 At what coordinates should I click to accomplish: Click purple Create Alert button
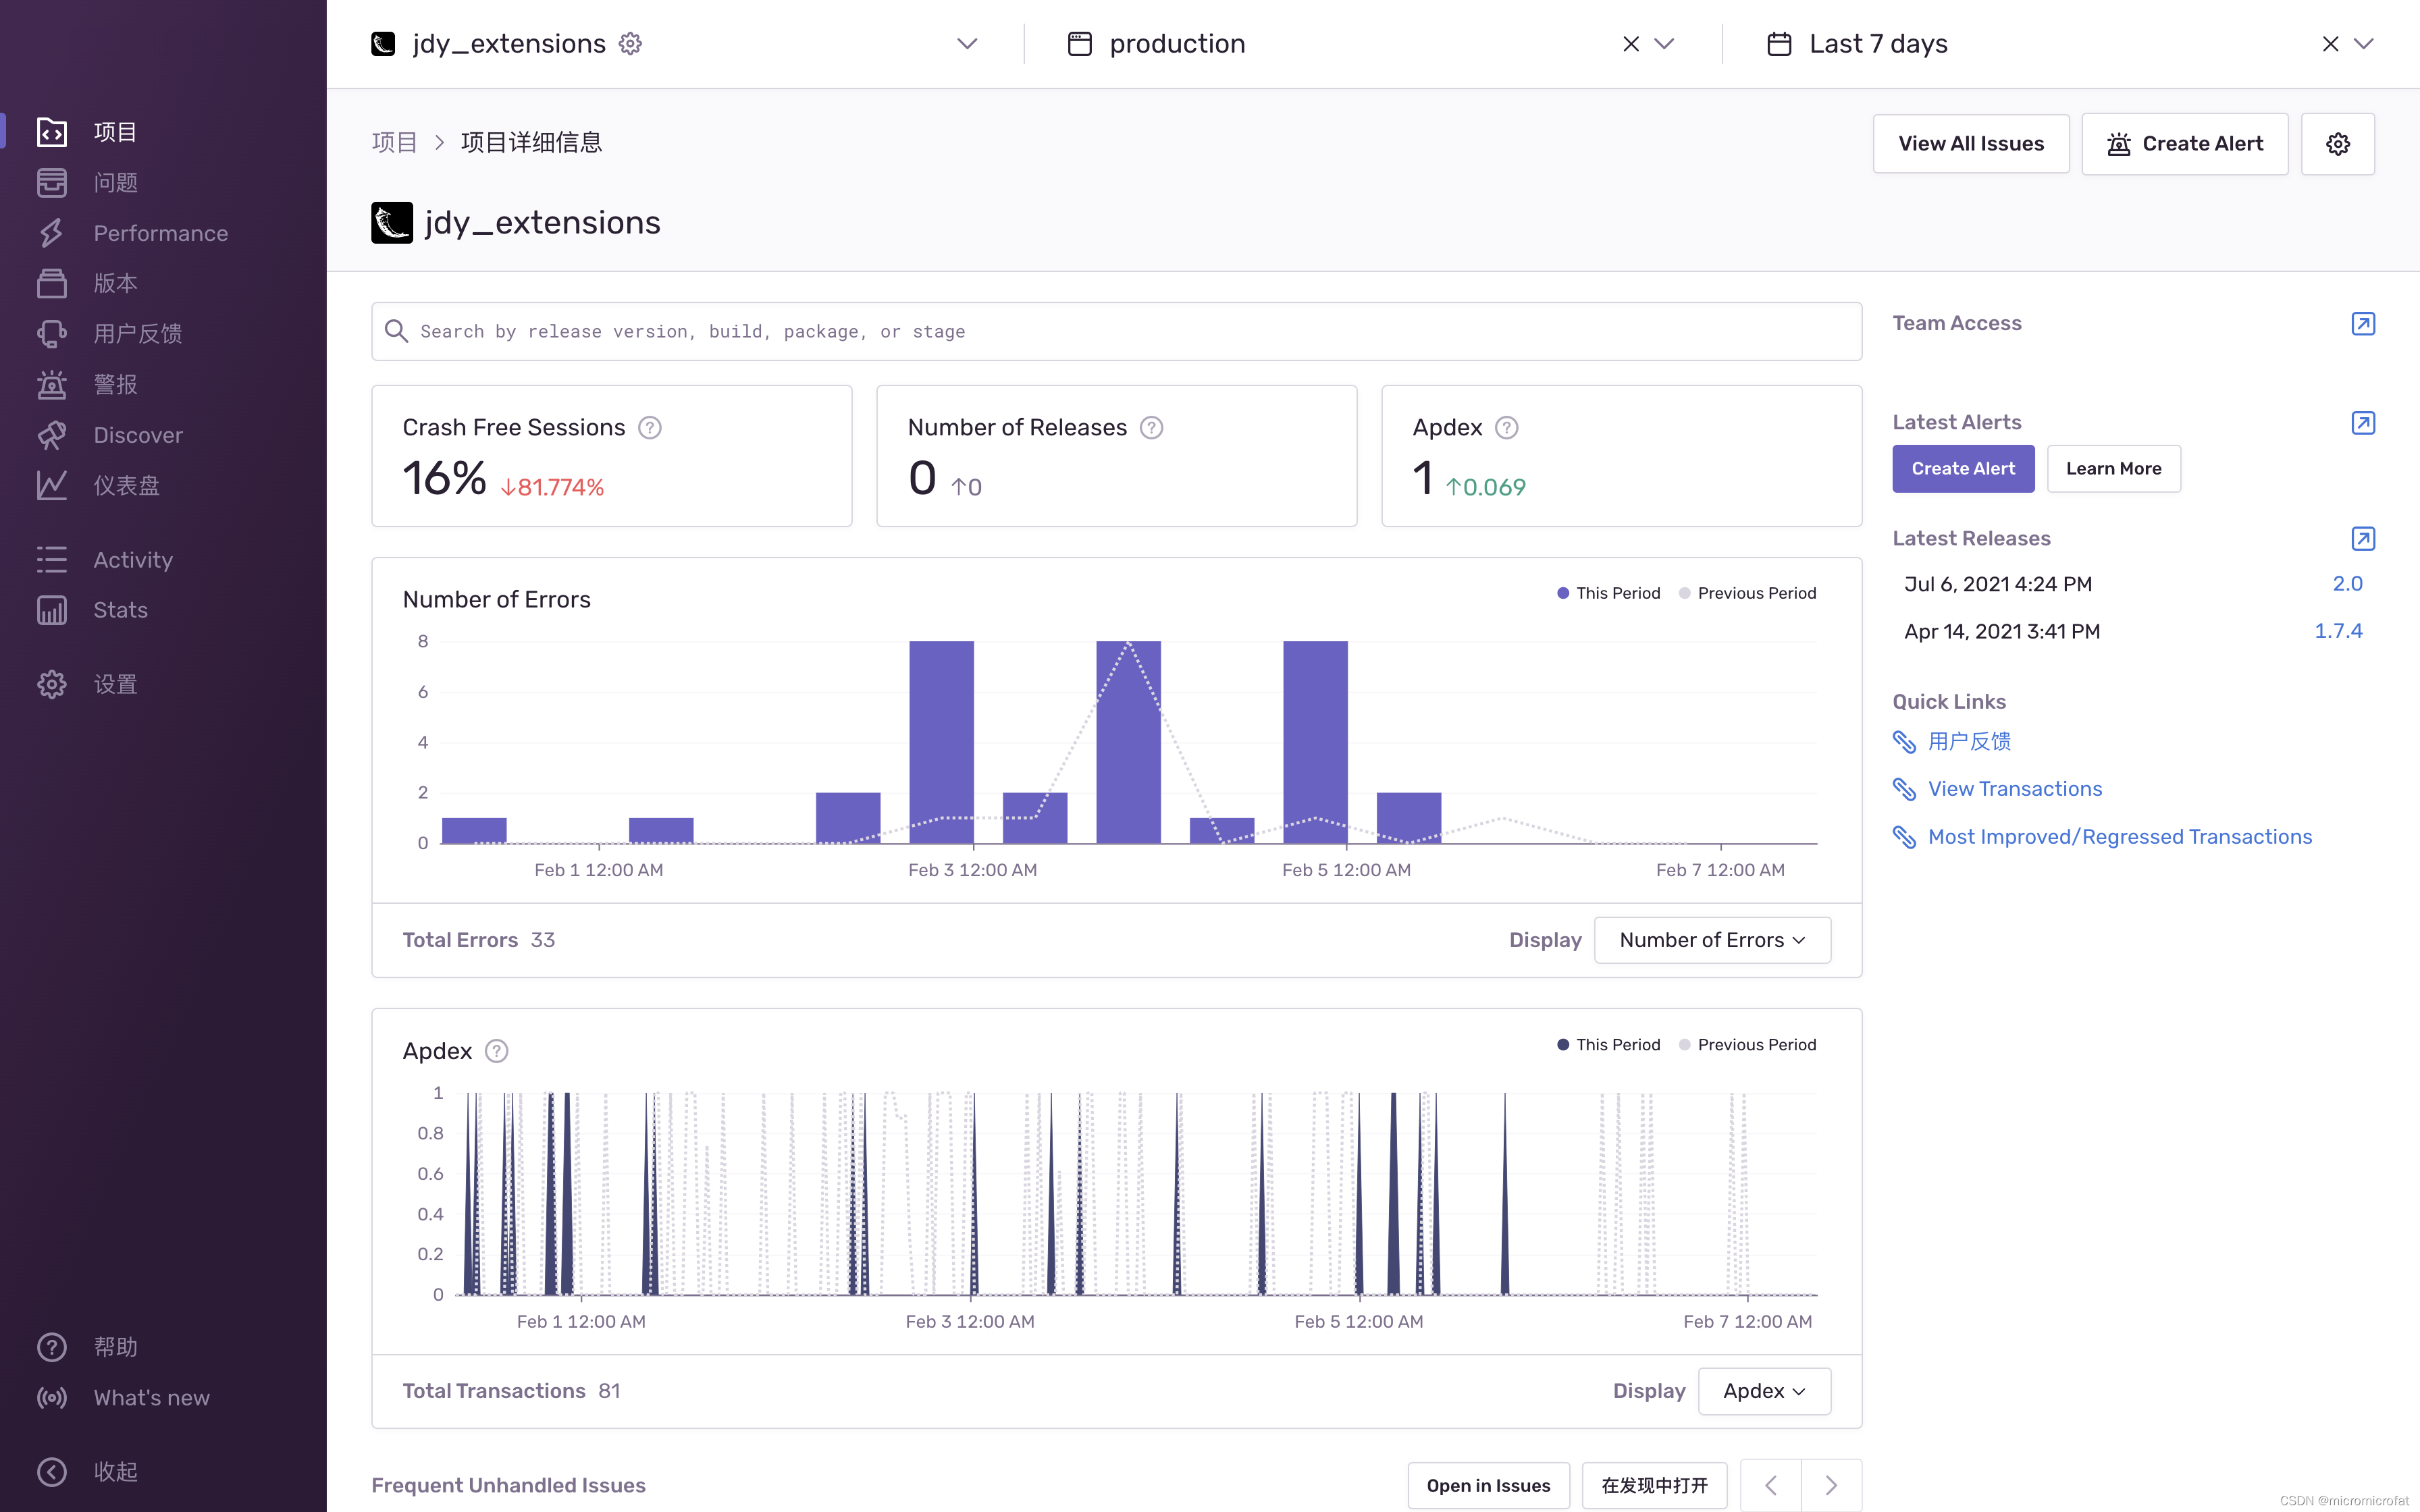(1963, 469)
